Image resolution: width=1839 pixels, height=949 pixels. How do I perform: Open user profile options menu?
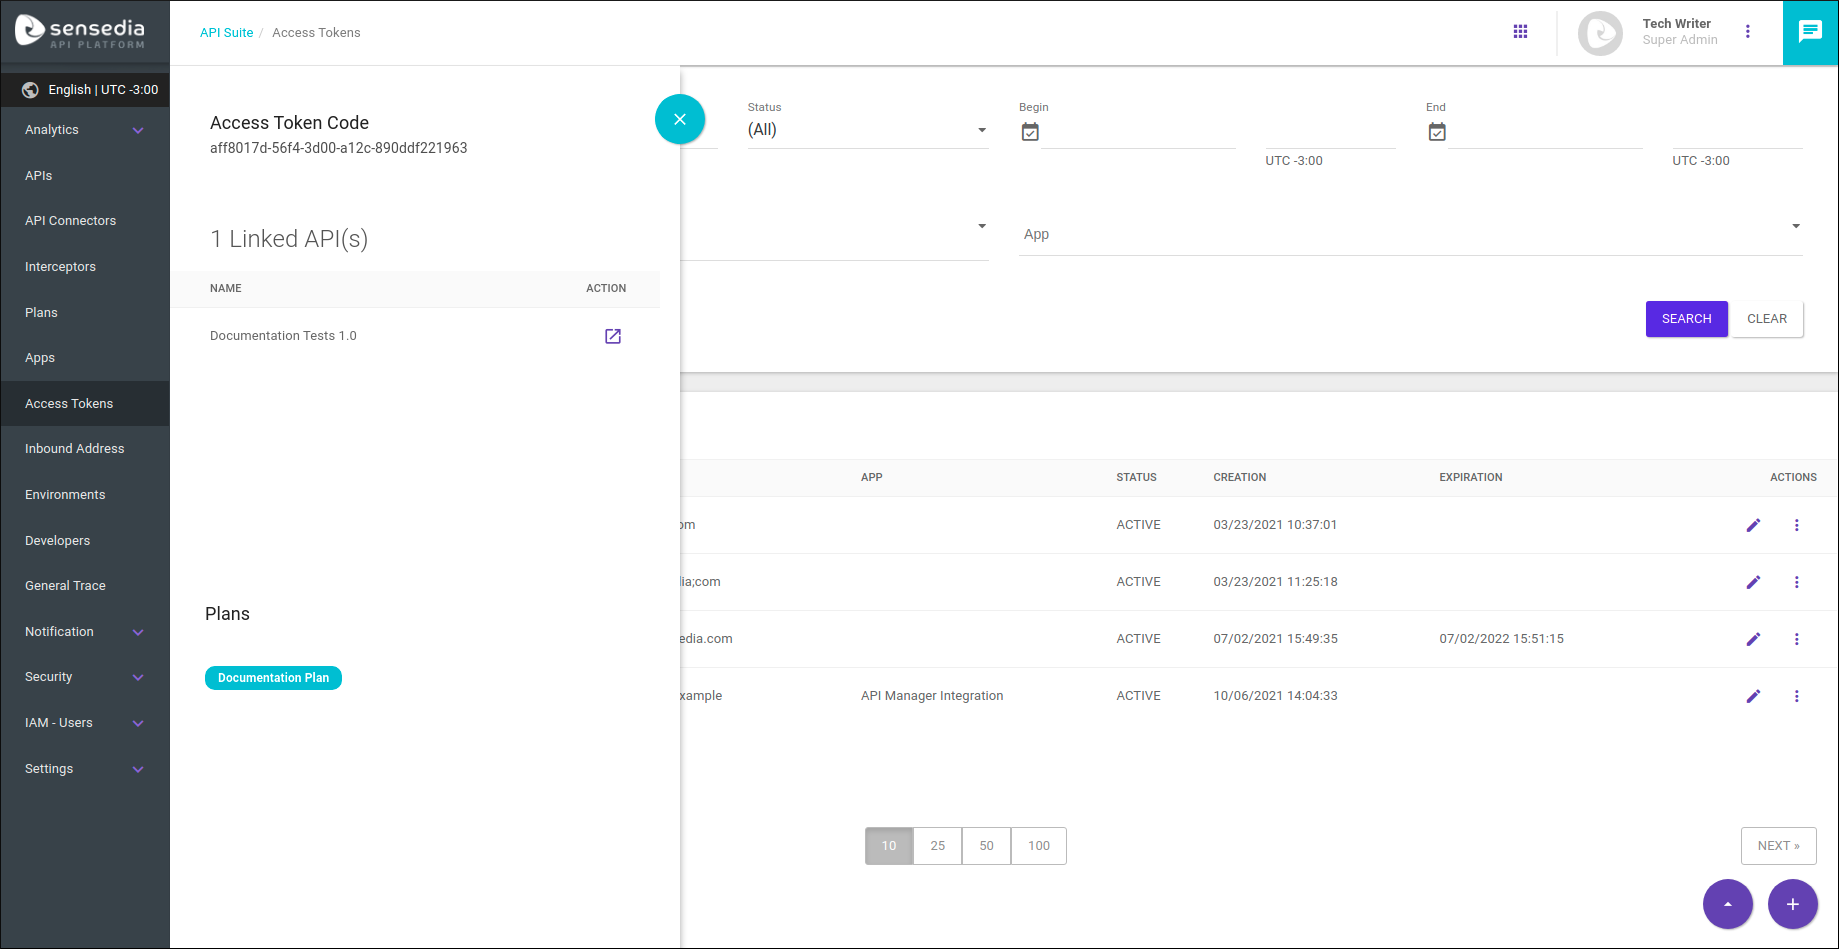(1748, 32)
